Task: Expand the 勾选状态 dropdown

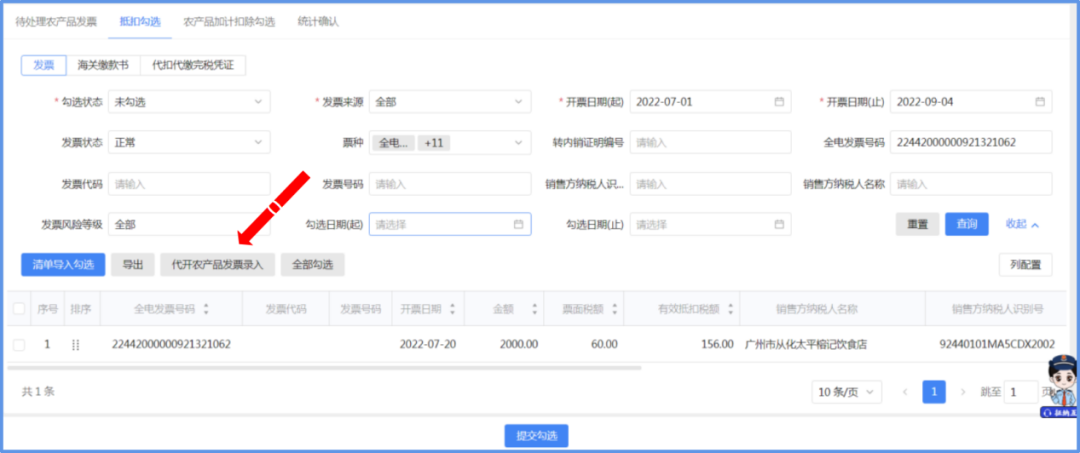Action: (189, 102)
